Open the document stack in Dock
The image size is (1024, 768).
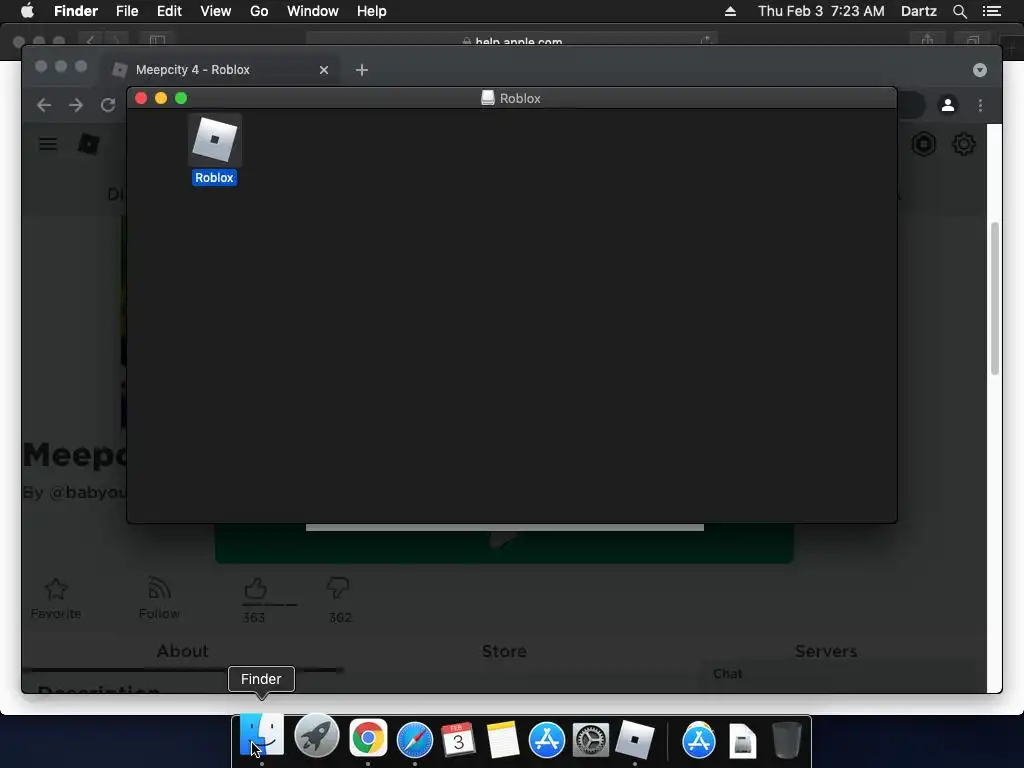pos(743,741)
